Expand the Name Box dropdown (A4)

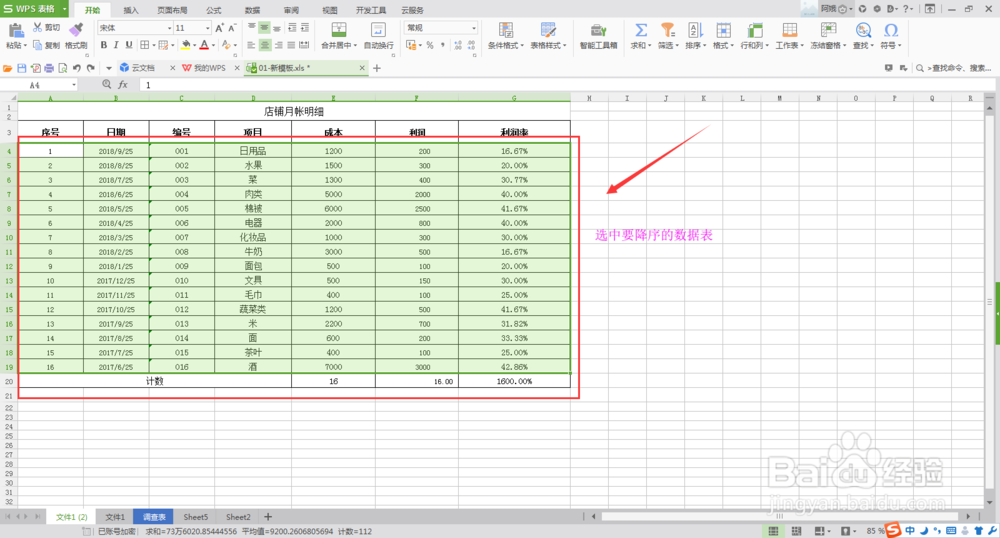(74, 85)
